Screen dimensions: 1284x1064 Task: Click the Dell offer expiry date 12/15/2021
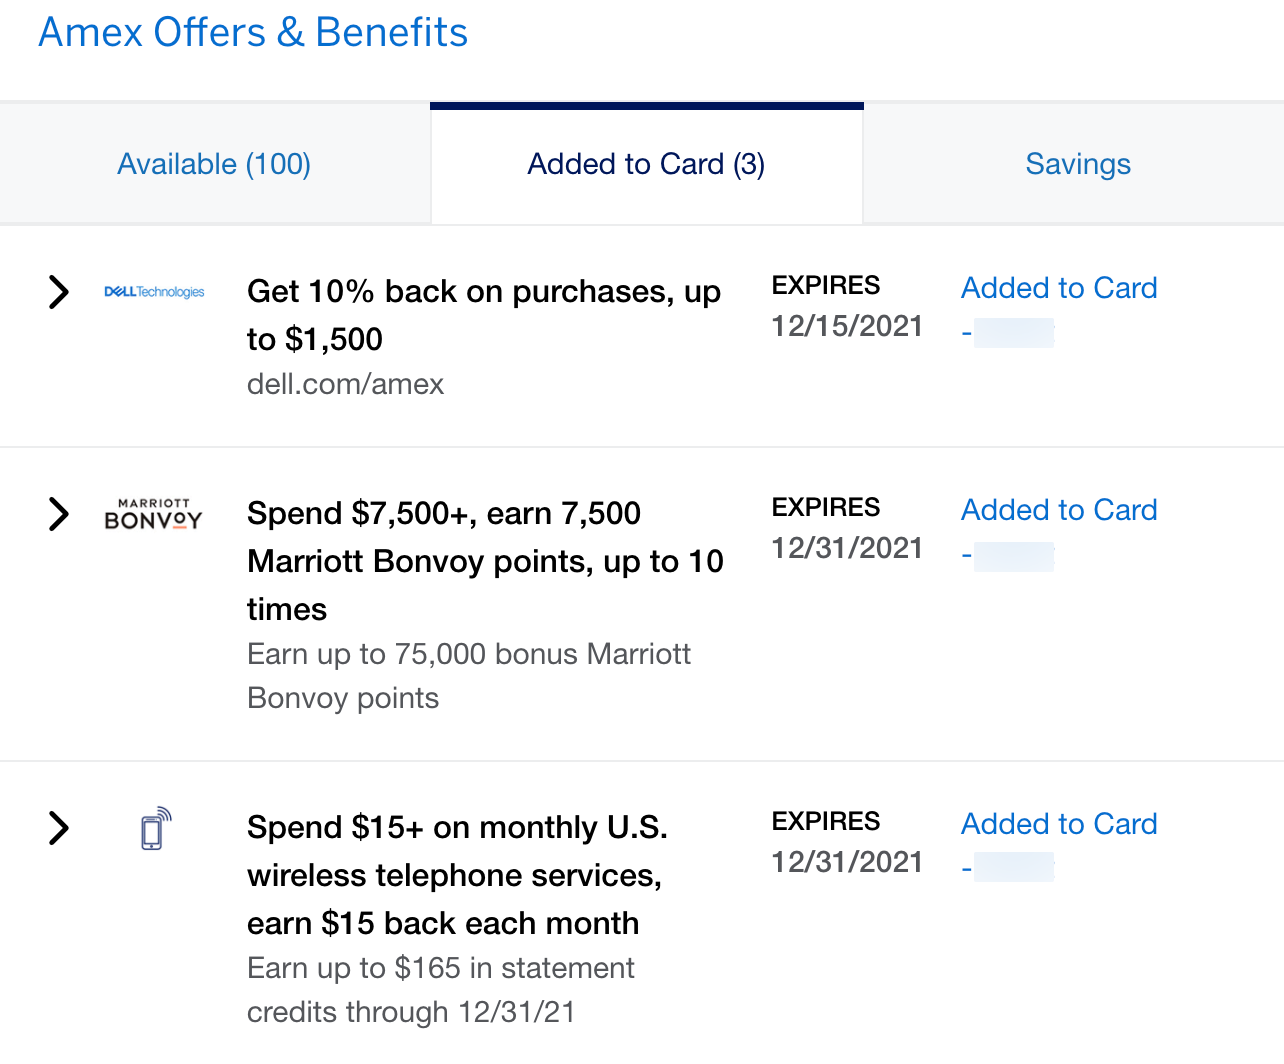[x=847, y=326]
